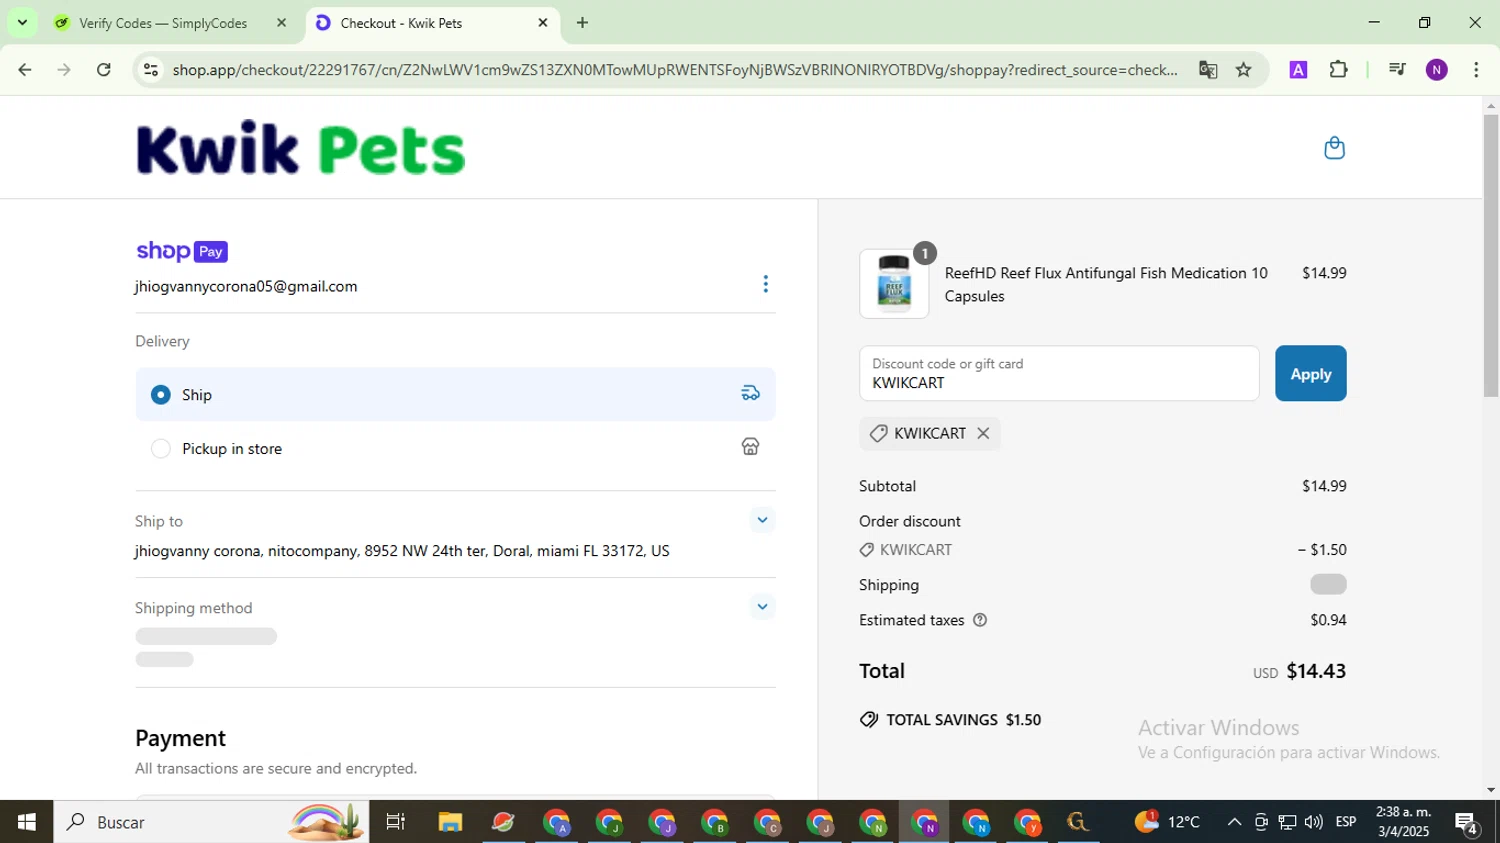Open the shopping bag cart icon
This screenshot has width=1500, height=843.
(x=1334, y=148)
